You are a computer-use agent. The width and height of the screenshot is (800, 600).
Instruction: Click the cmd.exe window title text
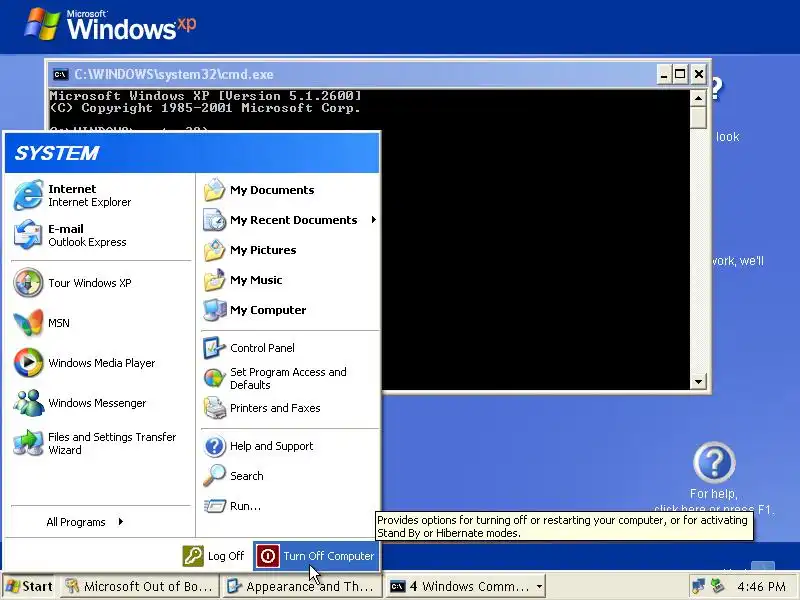[174, 74]
